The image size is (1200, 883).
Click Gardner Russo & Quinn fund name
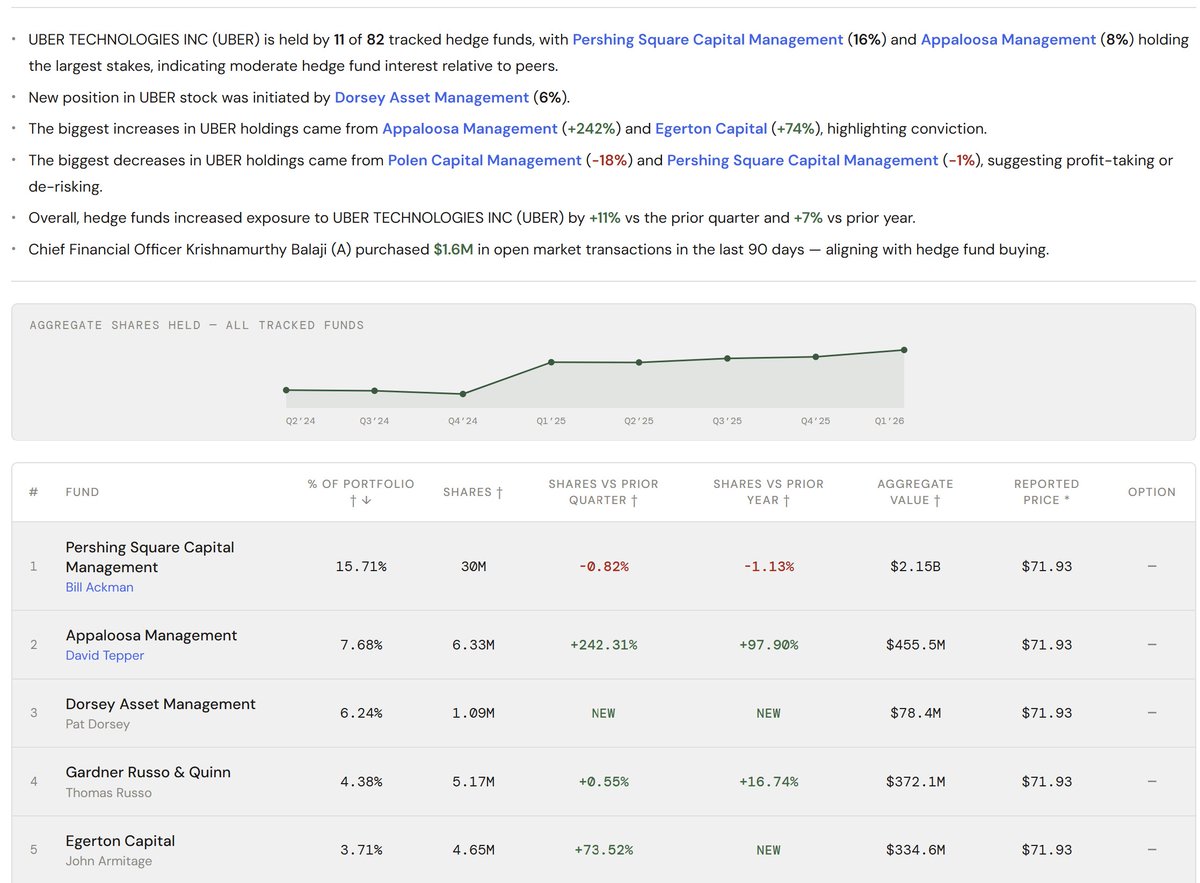point(148,772)
